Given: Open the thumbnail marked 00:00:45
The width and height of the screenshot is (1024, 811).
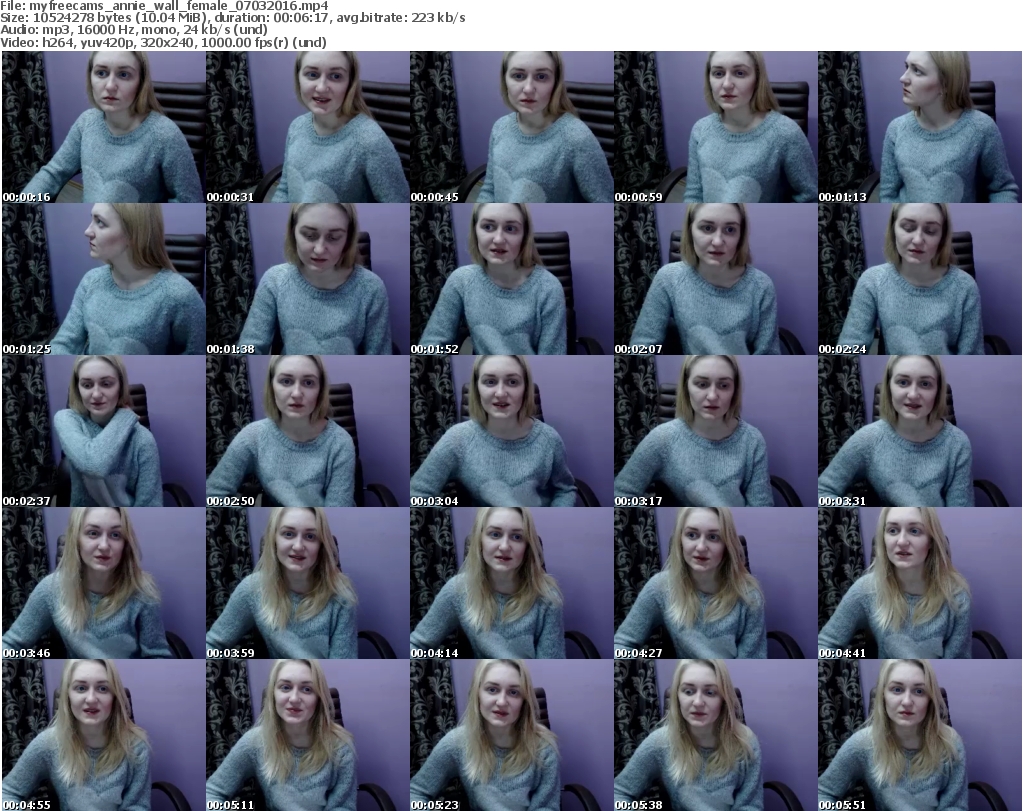Looking at the screenshot, I should click(x=511, y=127).
